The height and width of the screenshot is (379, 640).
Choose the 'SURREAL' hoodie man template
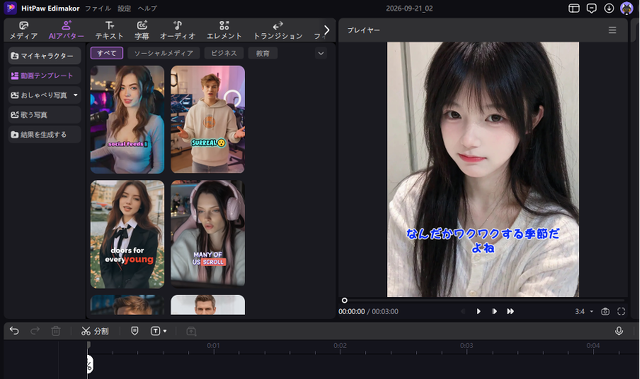point(208,120)
